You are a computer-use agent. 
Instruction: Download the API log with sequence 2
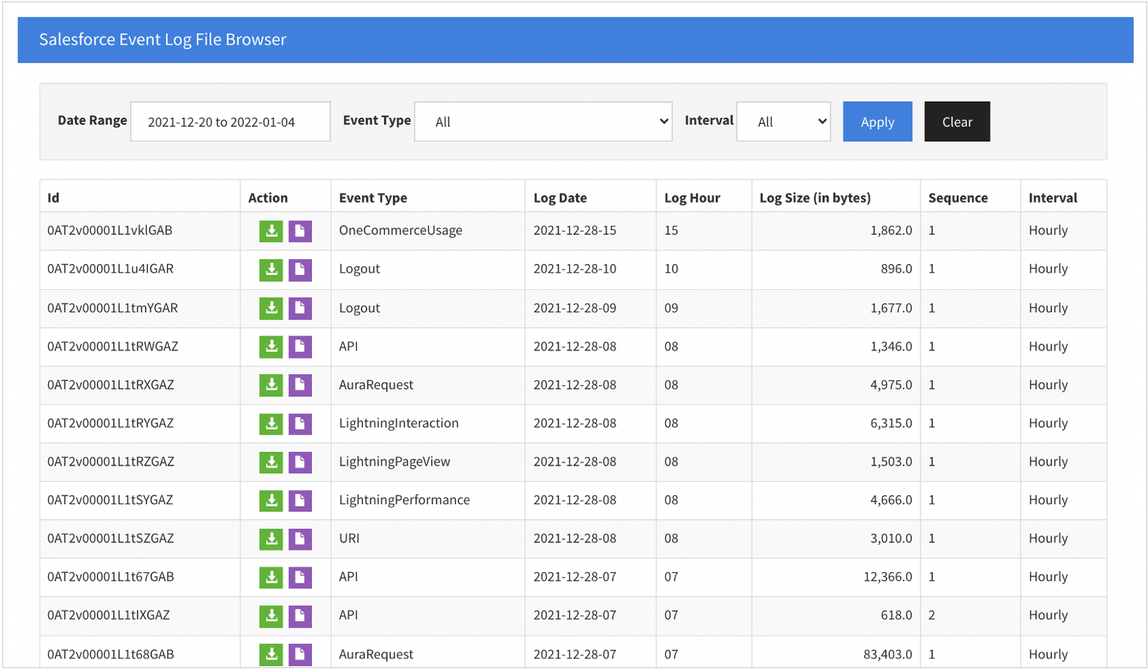click(271, 615)
